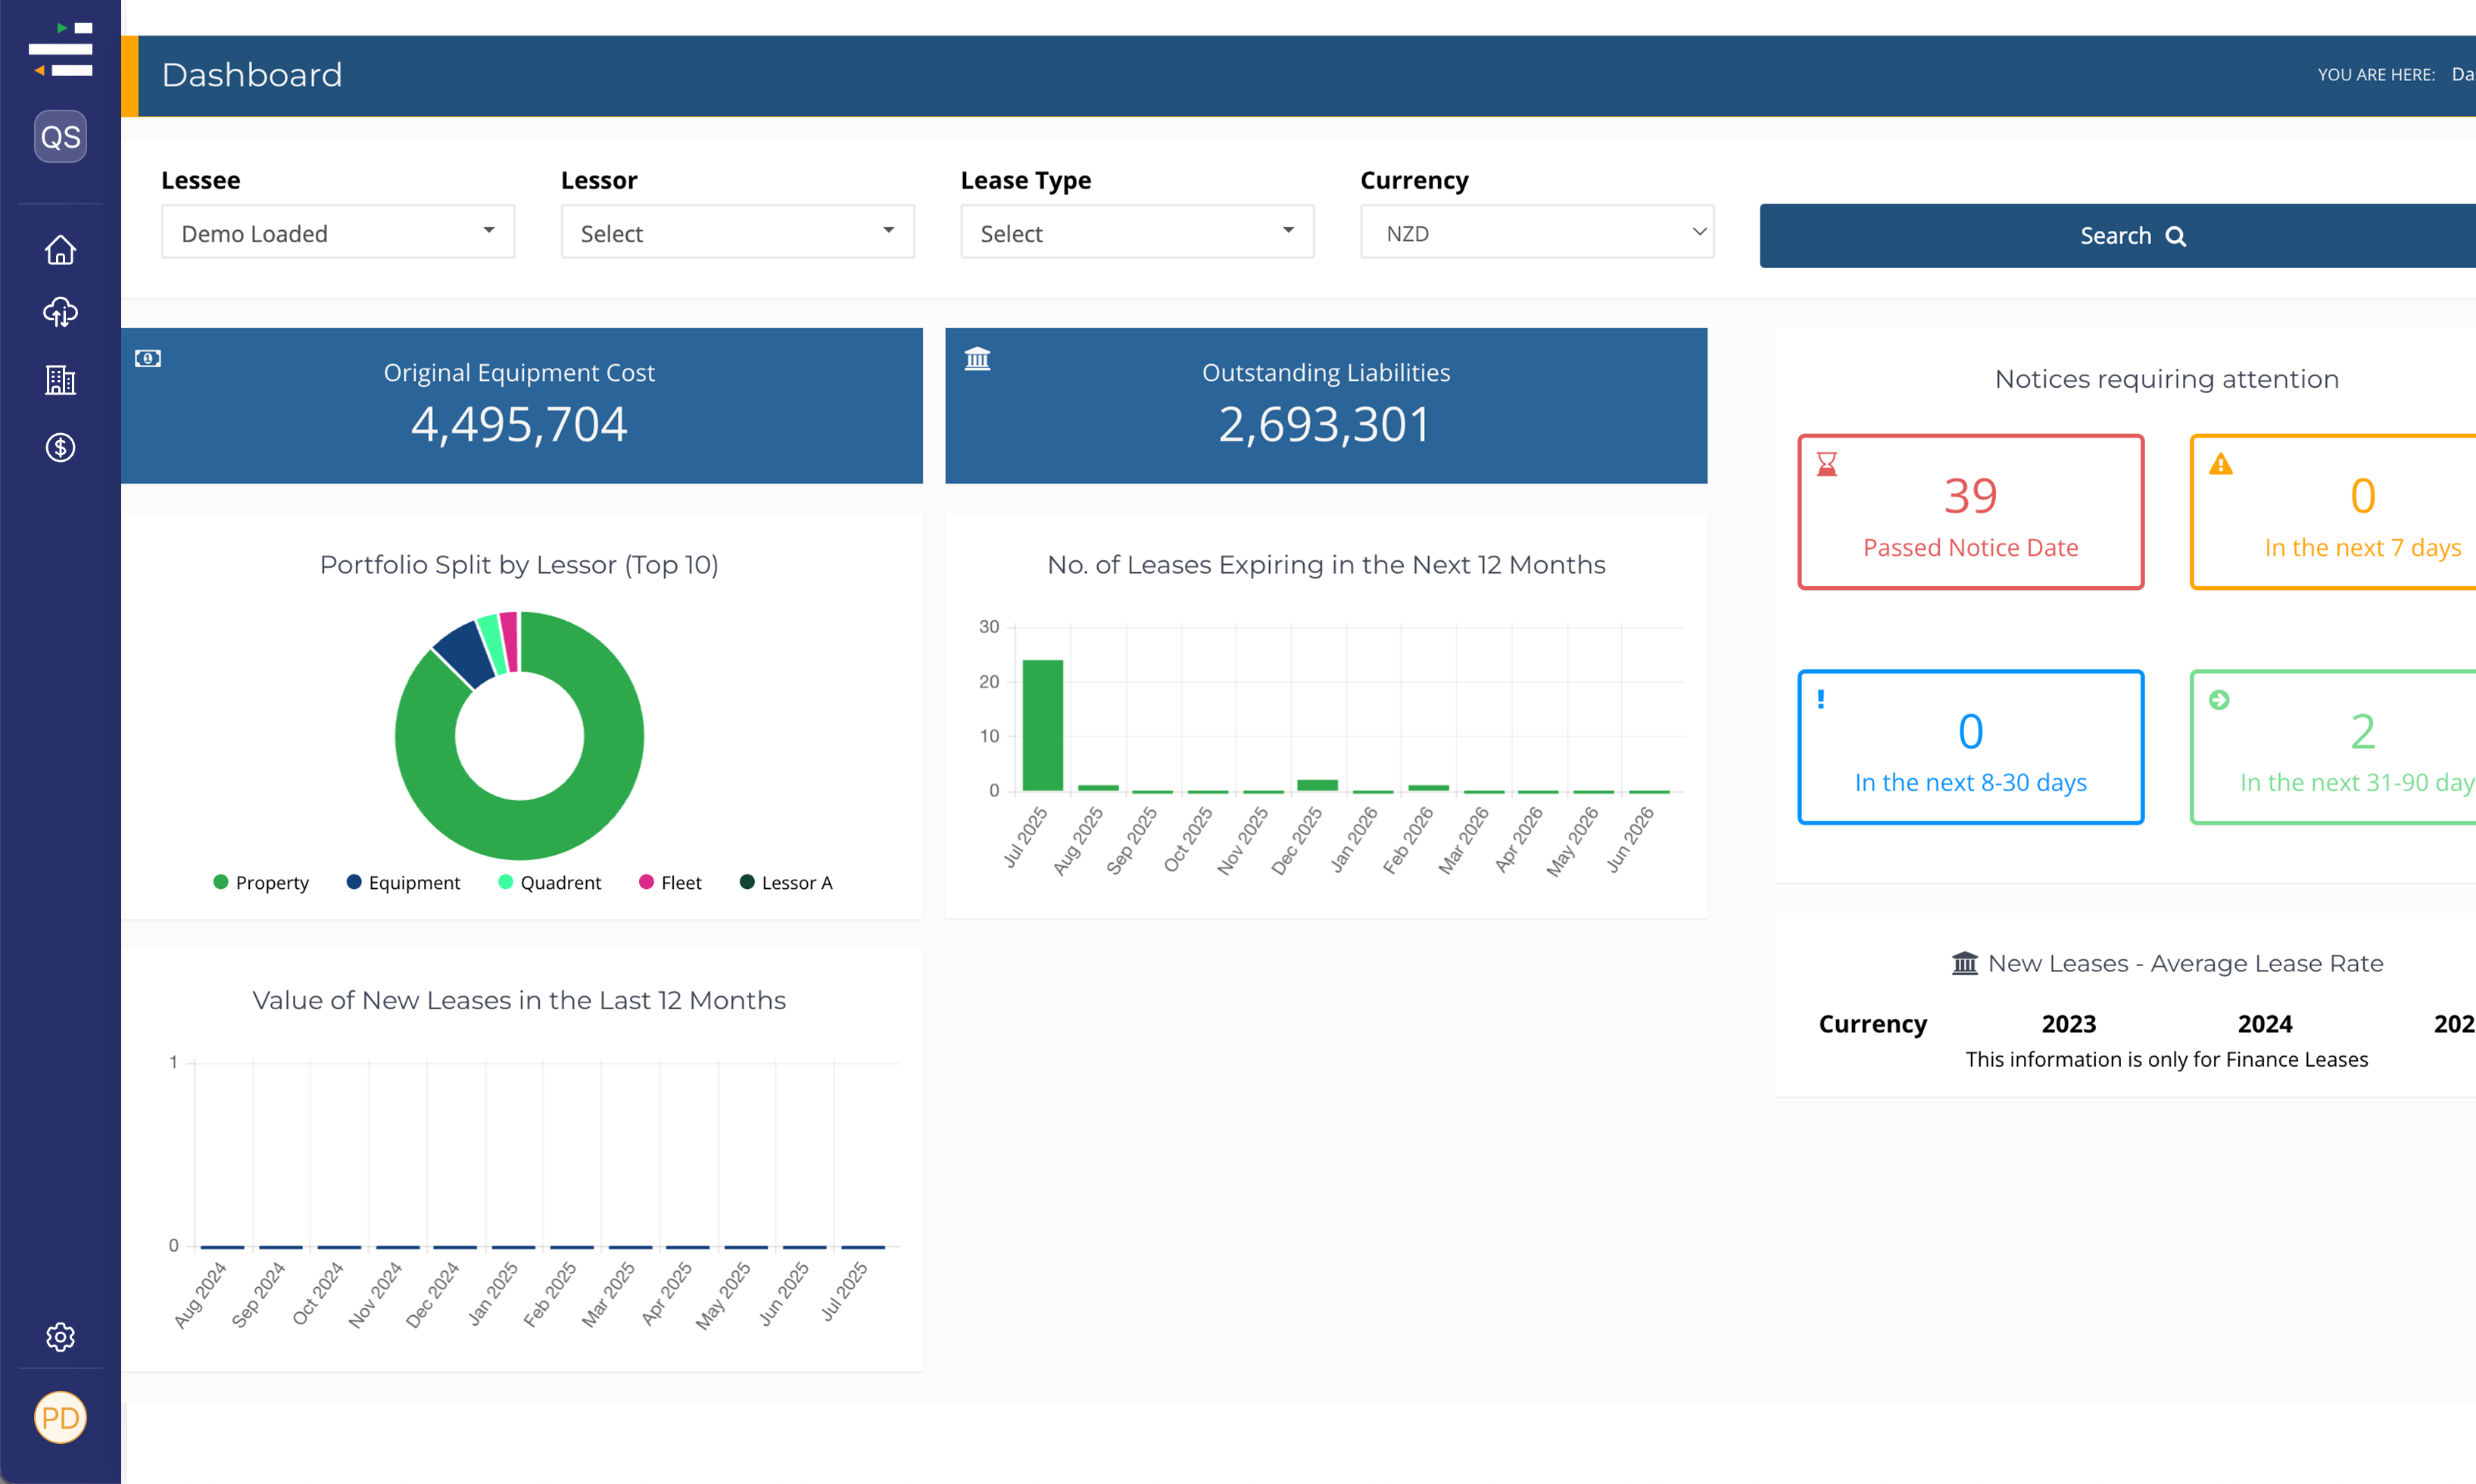Viewport: 2476px width, 1484px height.
Task: Click the cloud upload sidebar icon
Action: [60, 313]
